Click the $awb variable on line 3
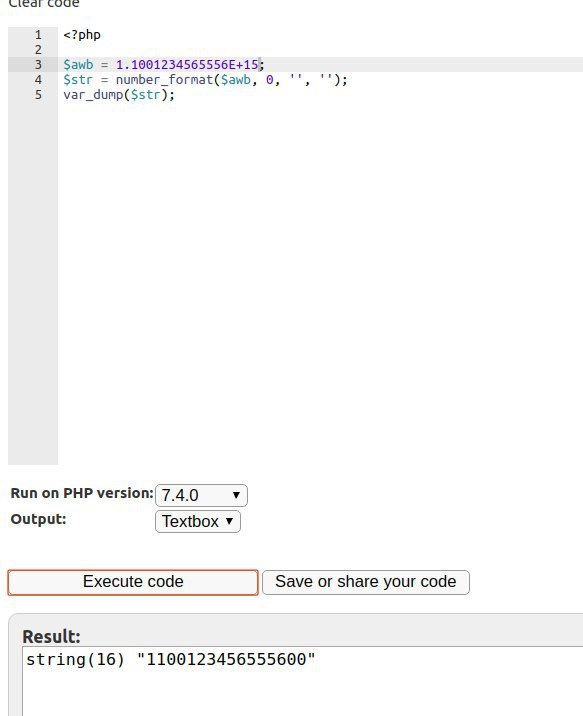The image size is (583, 716). point(78,65)
